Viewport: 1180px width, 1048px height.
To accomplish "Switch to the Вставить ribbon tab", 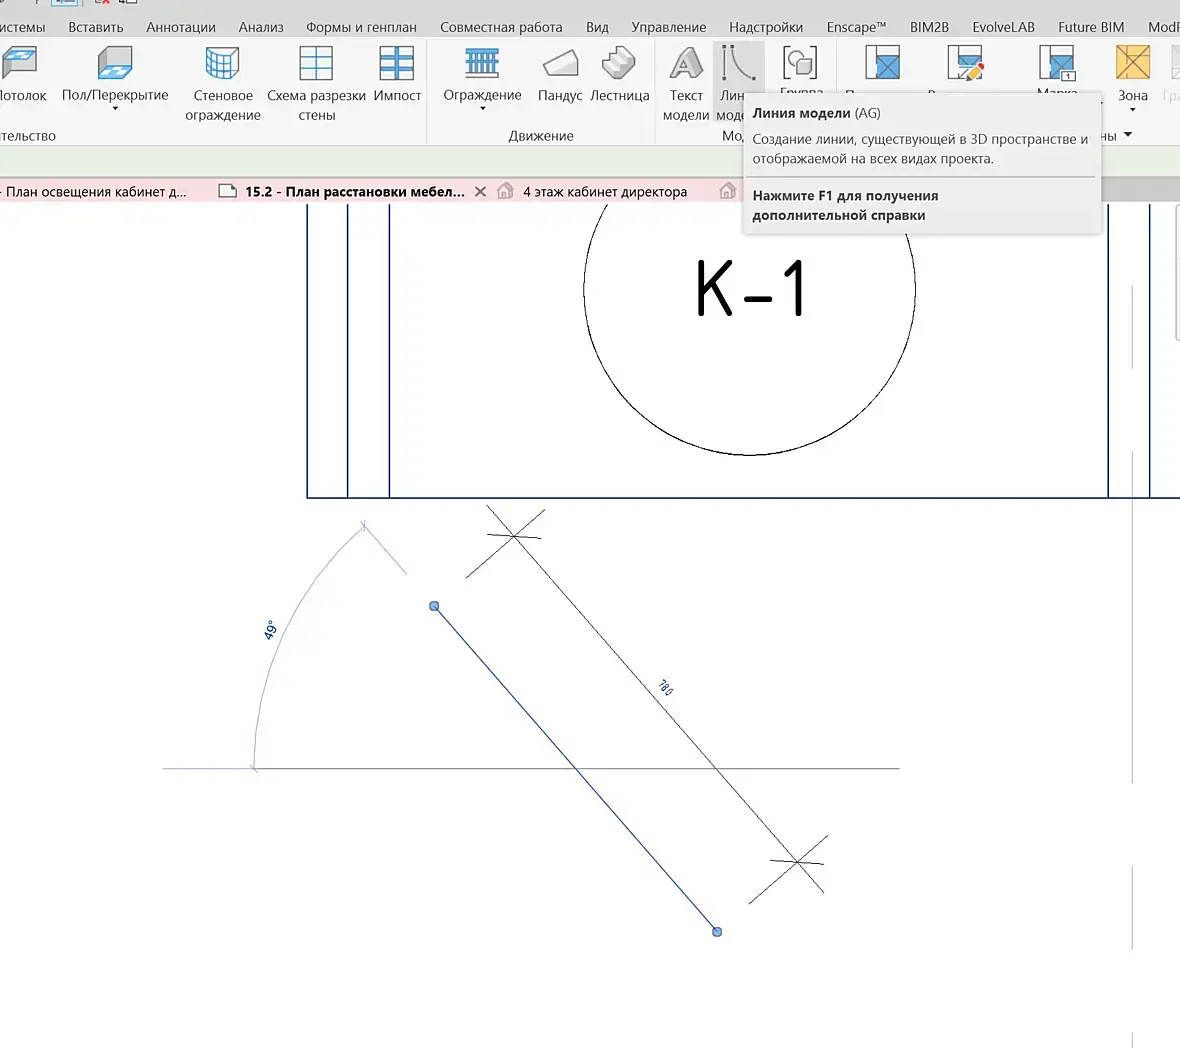I will pyautogui.click(x=96, y=27).
